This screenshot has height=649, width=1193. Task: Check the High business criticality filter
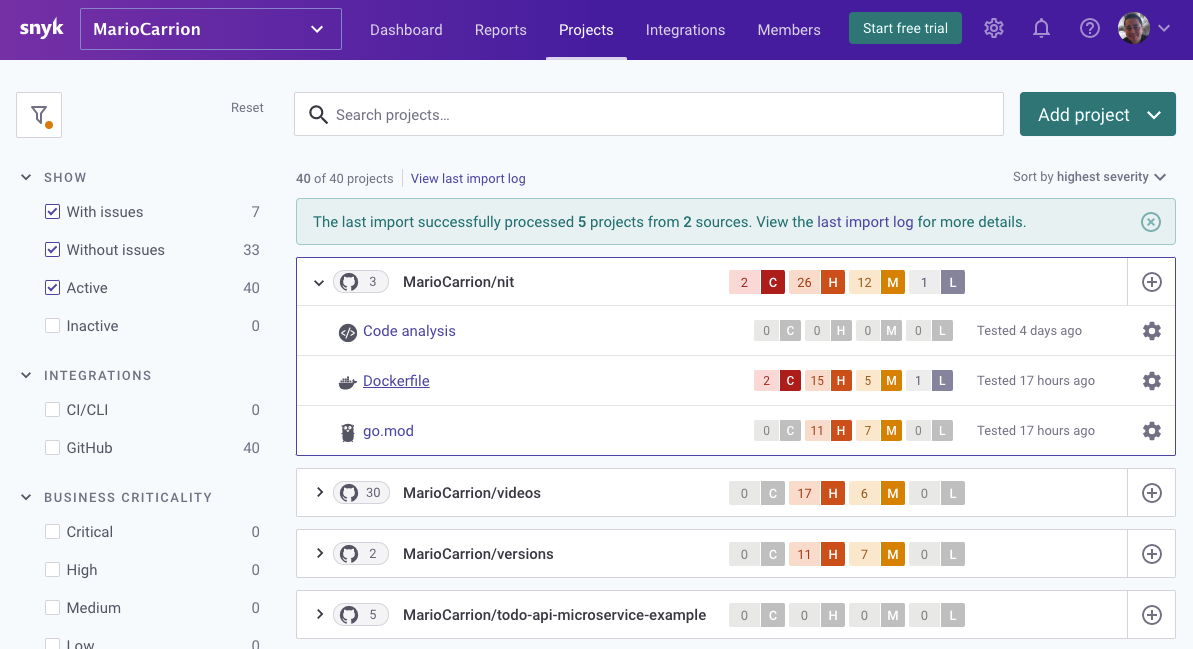(52, 569)
